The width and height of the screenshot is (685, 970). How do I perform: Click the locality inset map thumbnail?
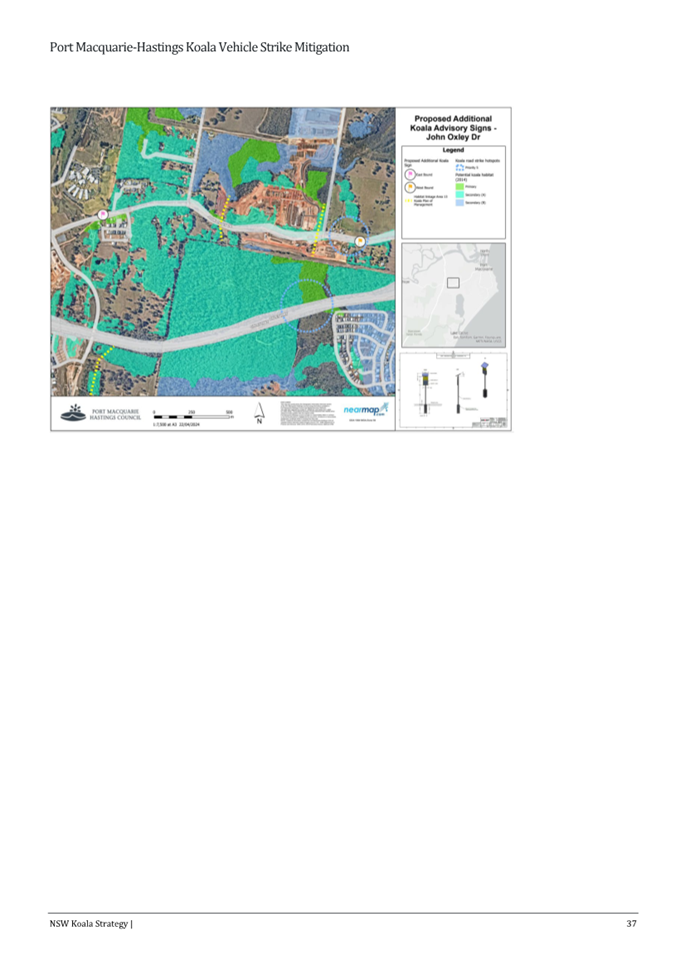pos(454,295)
